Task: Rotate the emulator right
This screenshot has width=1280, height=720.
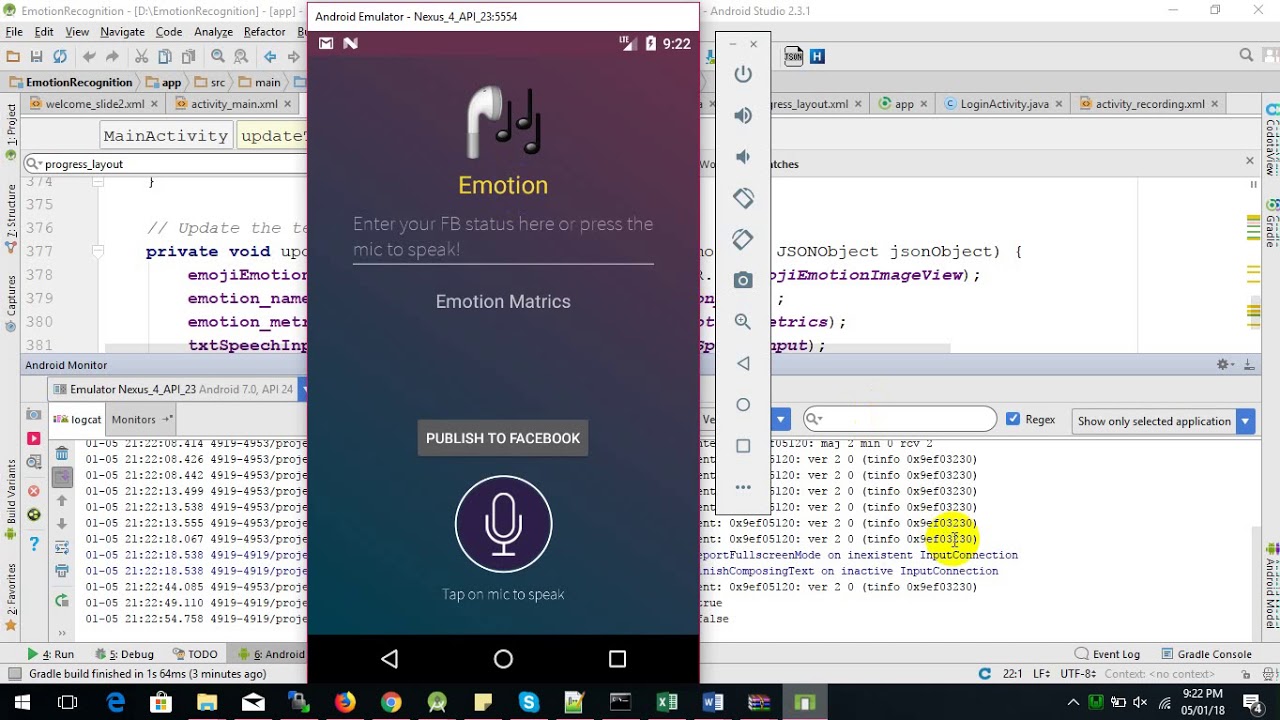Action: (x=743, y=239)
